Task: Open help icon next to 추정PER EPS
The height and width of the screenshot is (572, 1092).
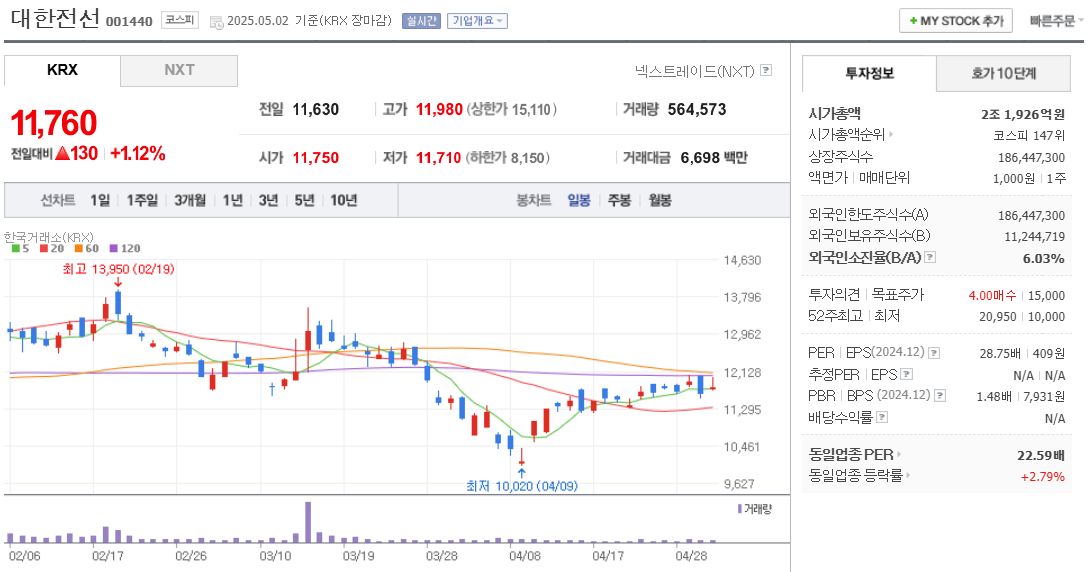Action: (x=906, y=375)
